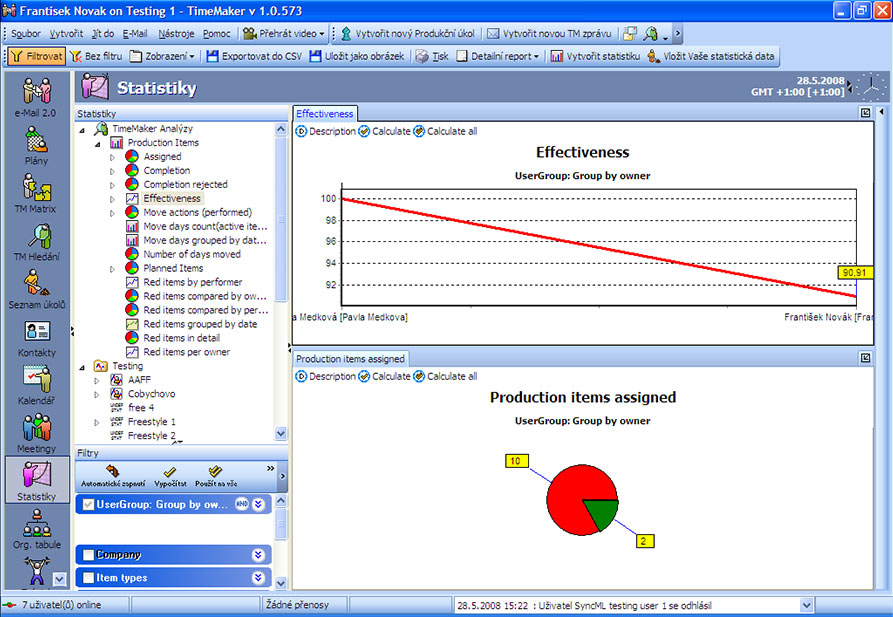This screenshot has width=893, height=617.
Task: Open Kontakty in the sidebar
Action: tap(36, 335)
